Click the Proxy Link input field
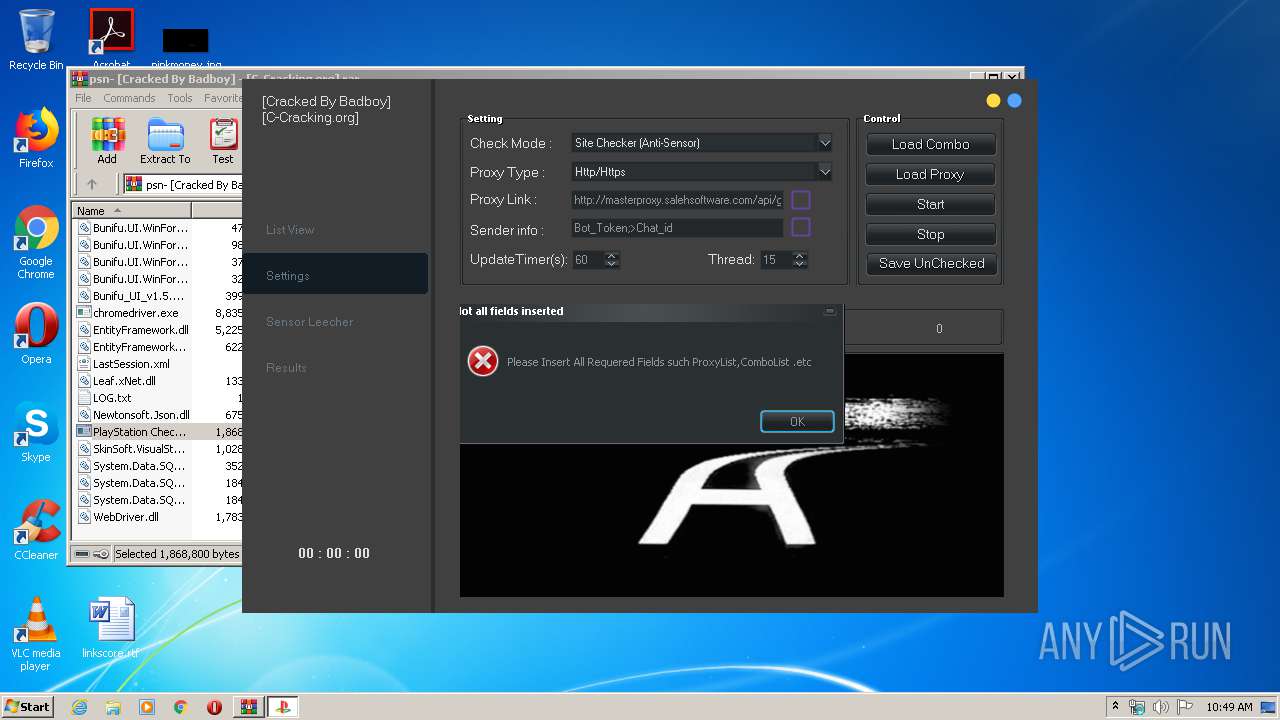This screenshot has height=720, width=1280. click(678, 200)
